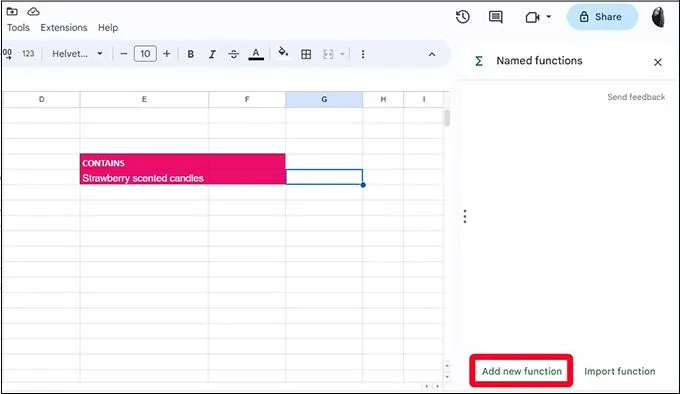
Task: Close the Named functions panel
Action: 658,62
